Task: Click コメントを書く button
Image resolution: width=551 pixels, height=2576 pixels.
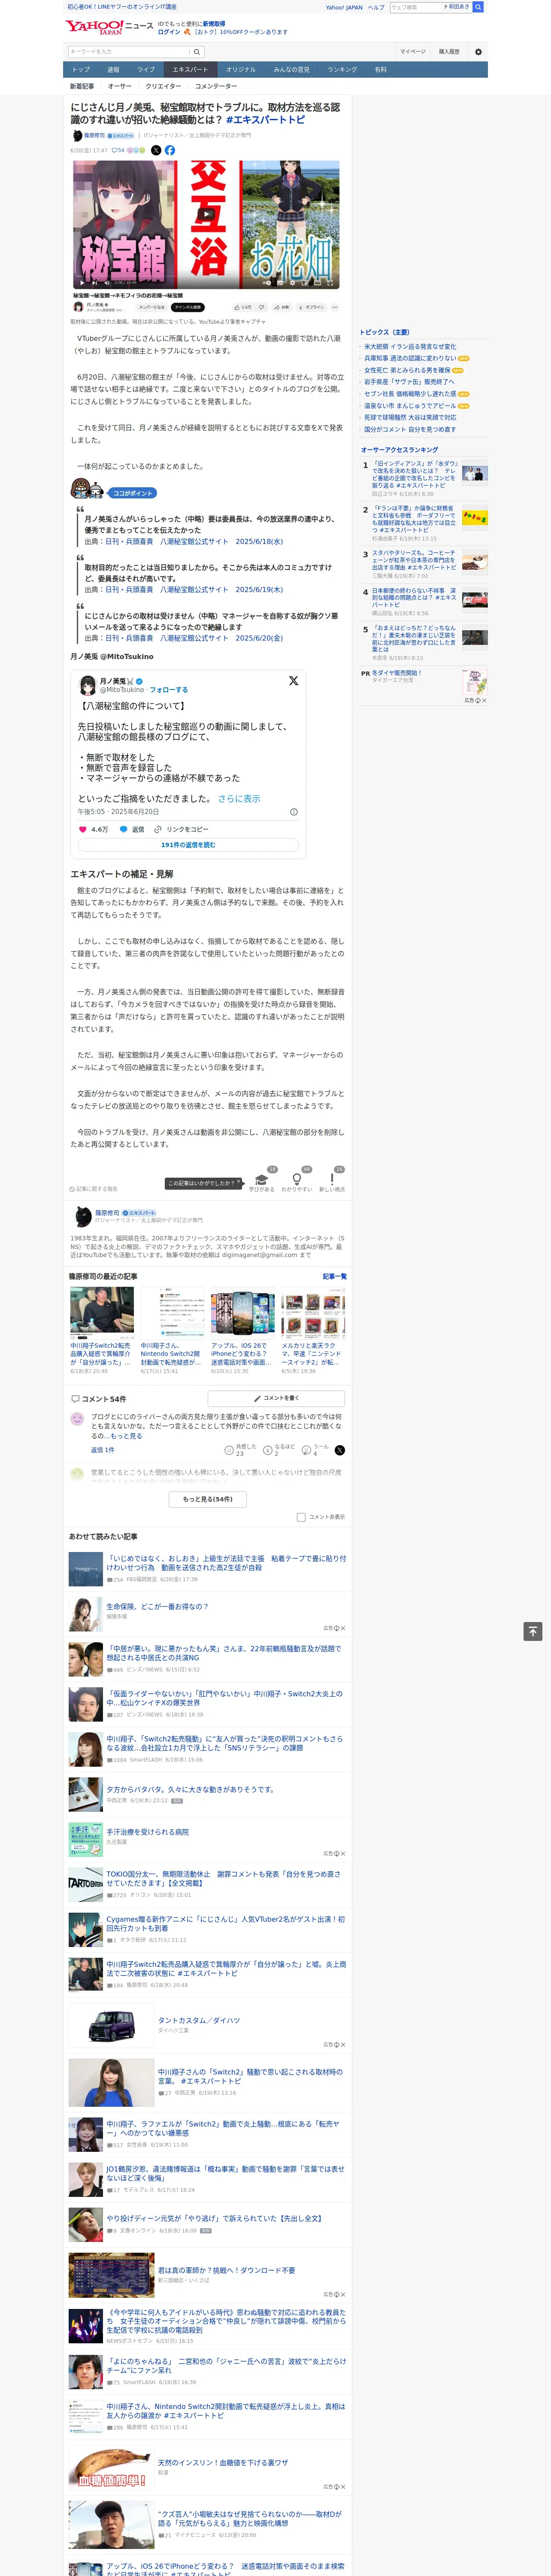Action: point(277,1398)
